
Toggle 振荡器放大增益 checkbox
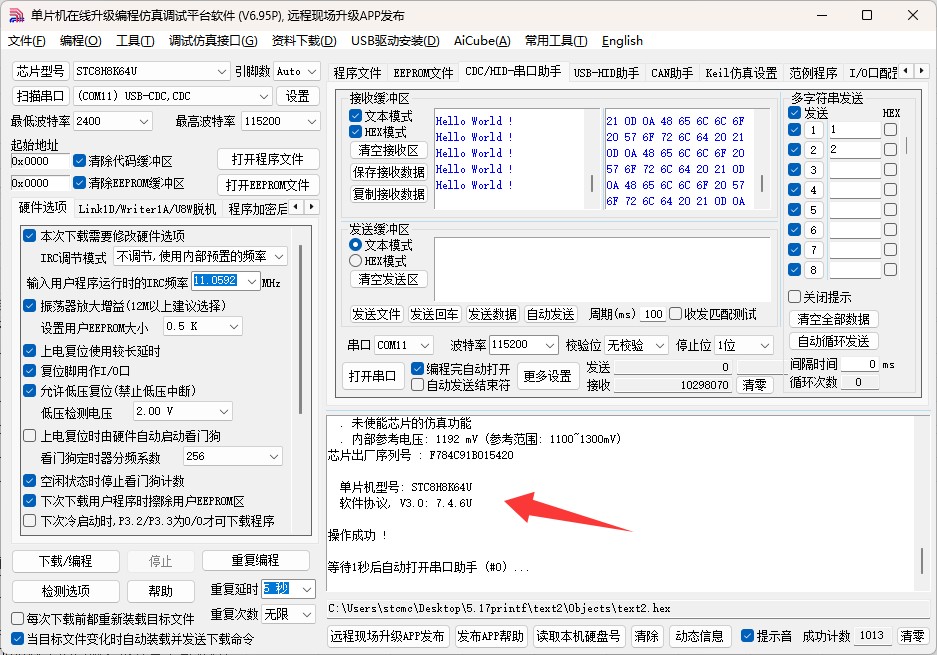(29, 306)
